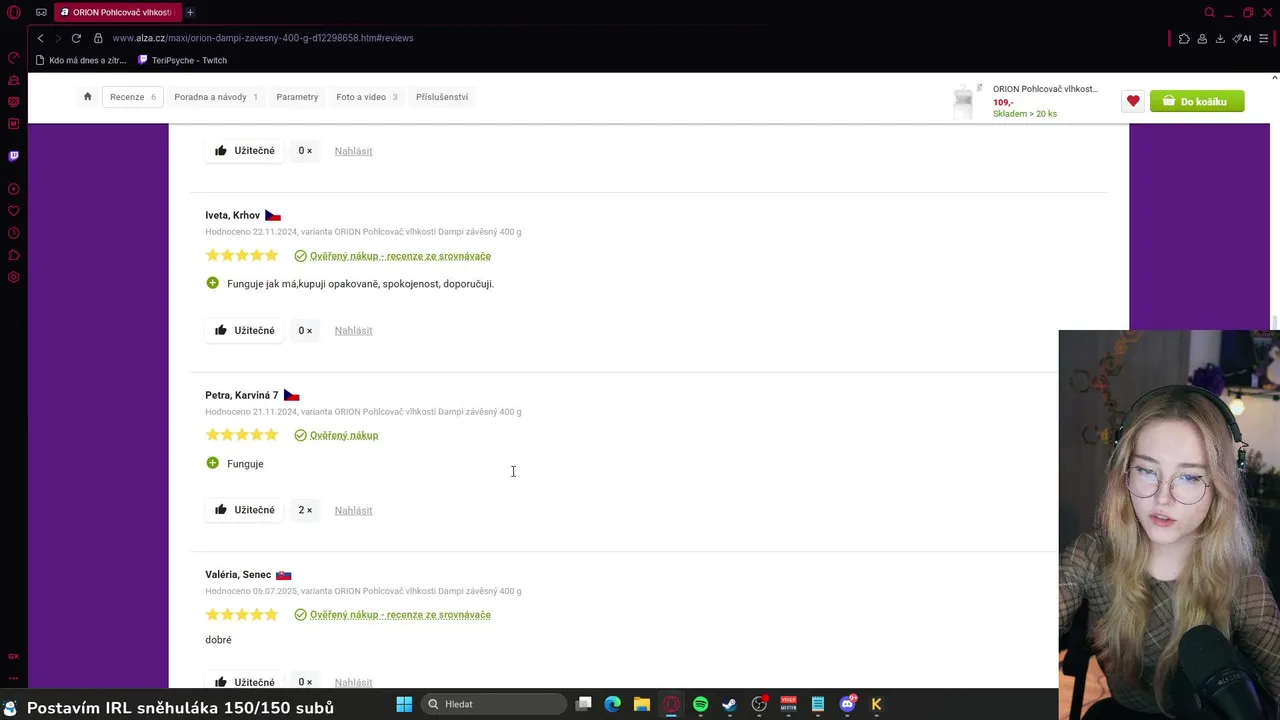1280x720 pixels.
Task: Open the extensions cube icon
Action: click(x=1184, y=38)
